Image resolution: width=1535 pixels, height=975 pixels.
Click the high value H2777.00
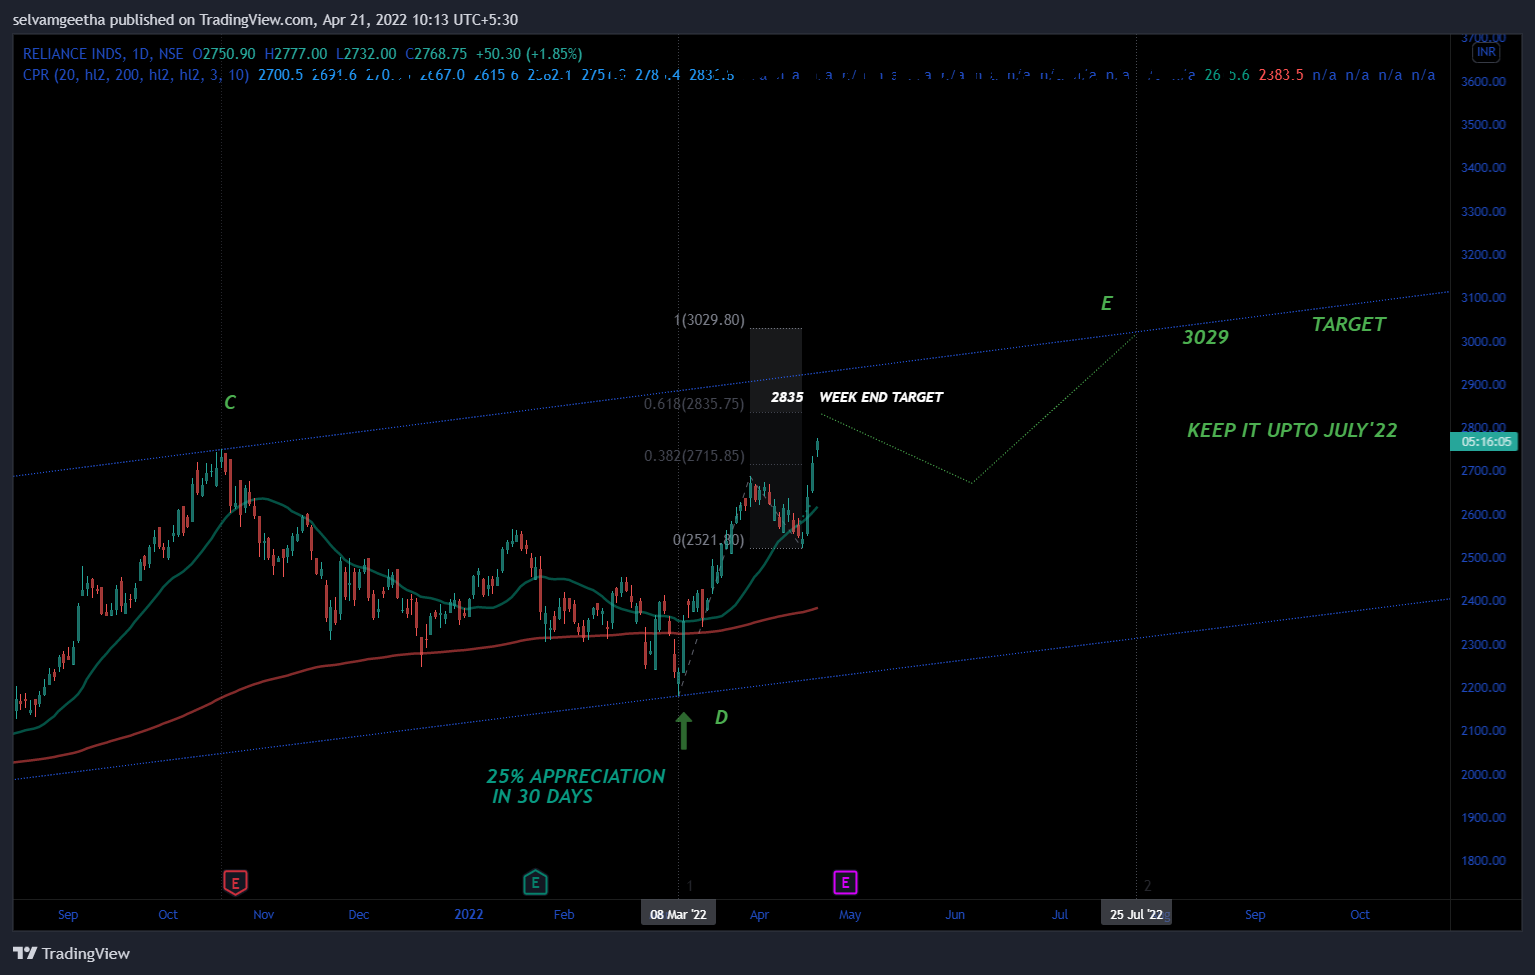tap(296, 54)
